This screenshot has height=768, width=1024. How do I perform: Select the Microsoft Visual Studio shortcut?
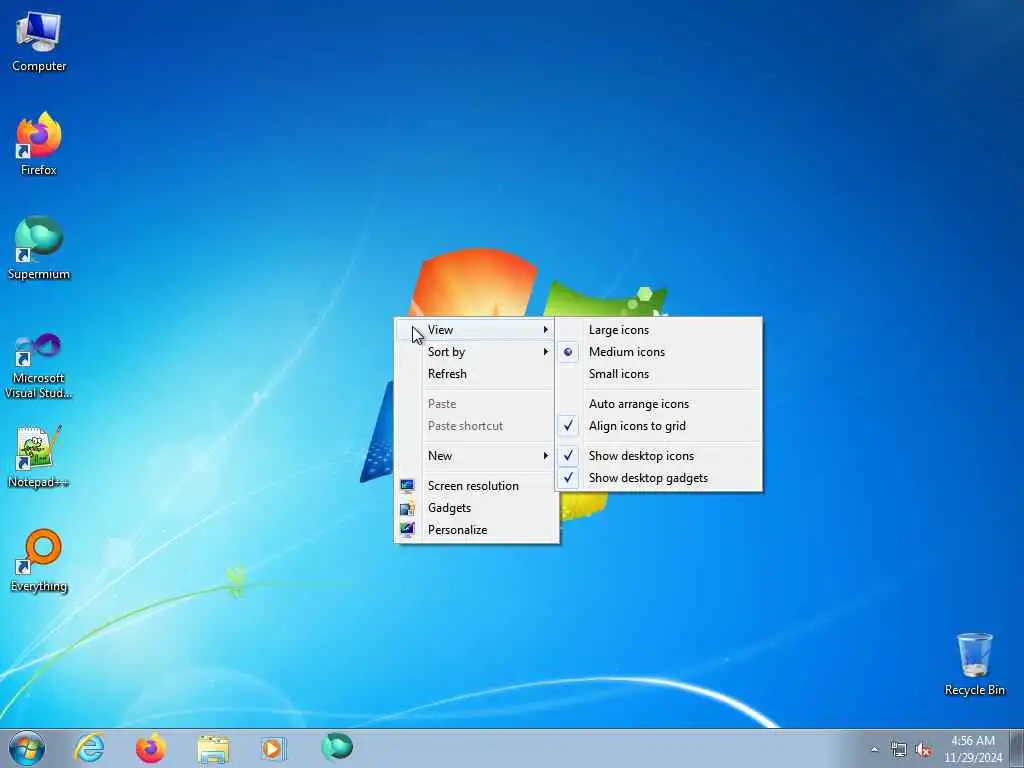[x=39, y=366]
